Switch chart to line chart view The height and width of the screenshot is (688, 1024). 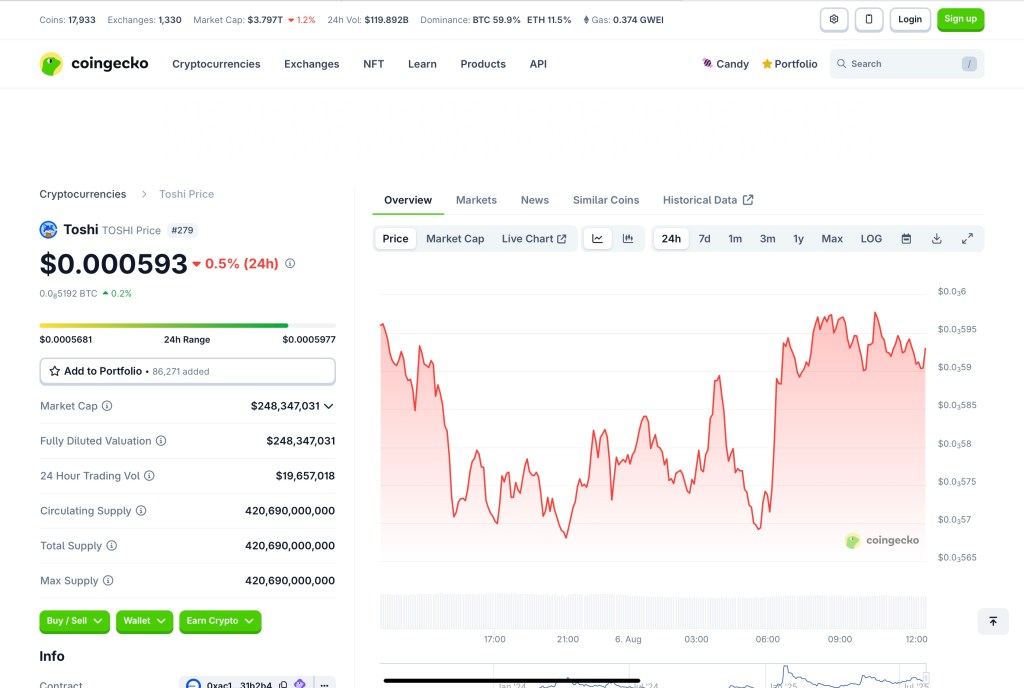[597, 239]
